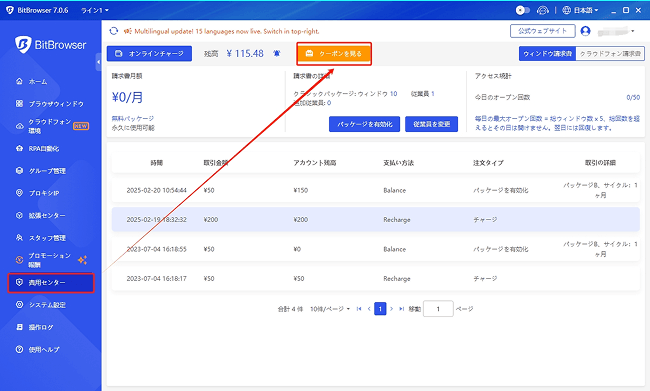
Task: Click the group management icon
Action: (19, 170)
